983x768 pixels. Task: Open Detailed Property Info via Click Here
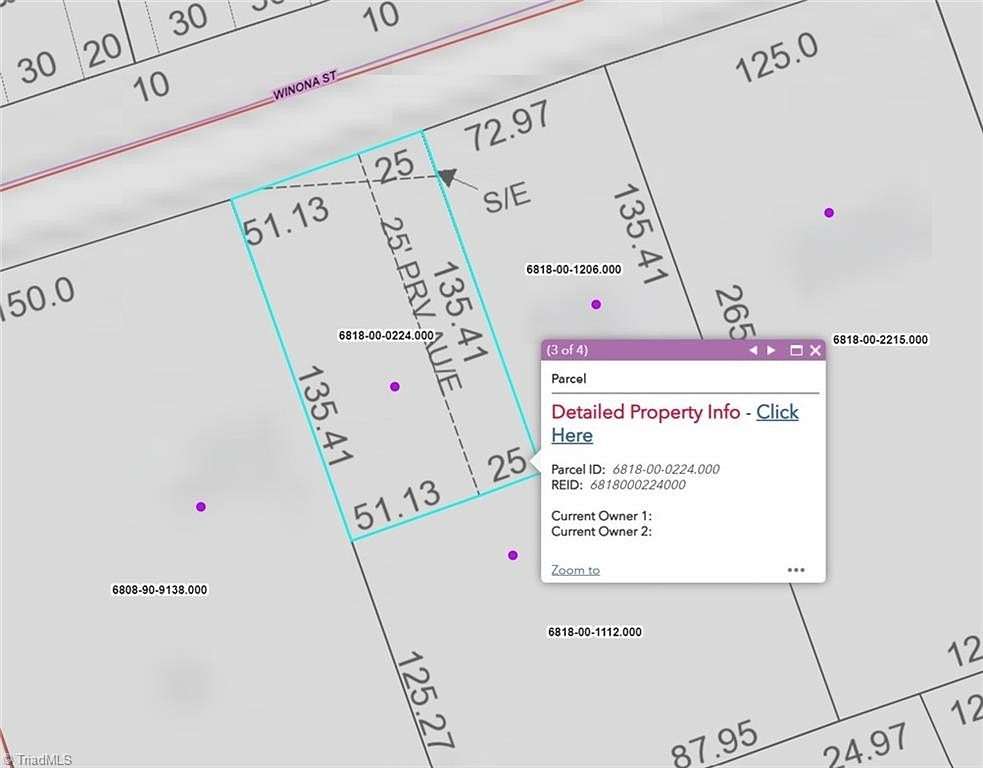pos(777,412)
